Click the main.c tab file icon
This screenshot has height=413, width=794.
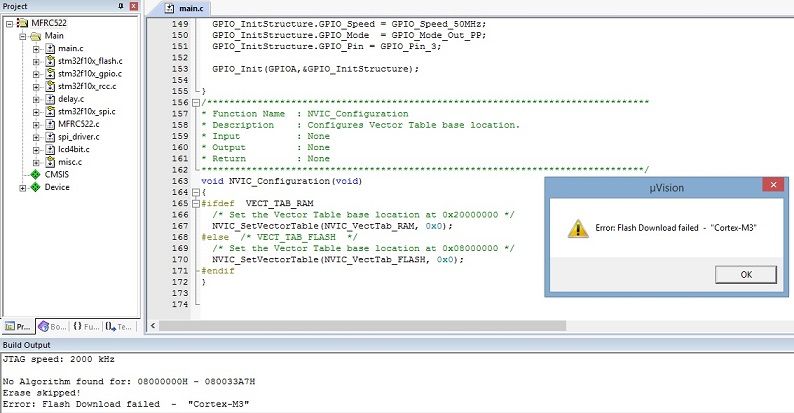click(x=170, y=9)
